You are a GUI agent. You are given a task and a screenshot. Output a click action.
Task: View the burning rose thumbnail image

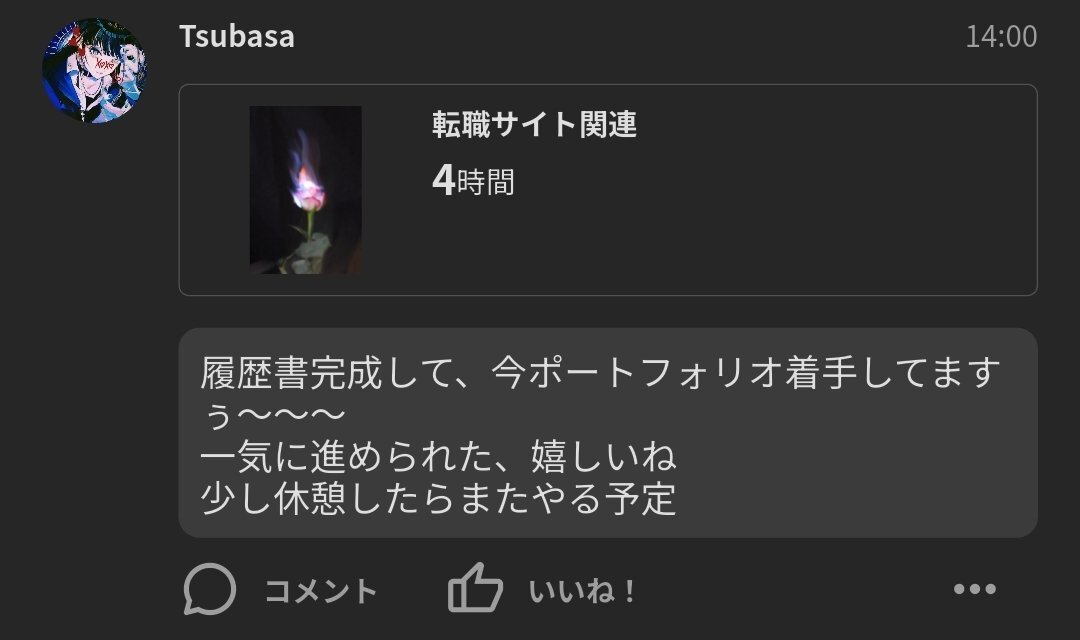pos(305,189)
